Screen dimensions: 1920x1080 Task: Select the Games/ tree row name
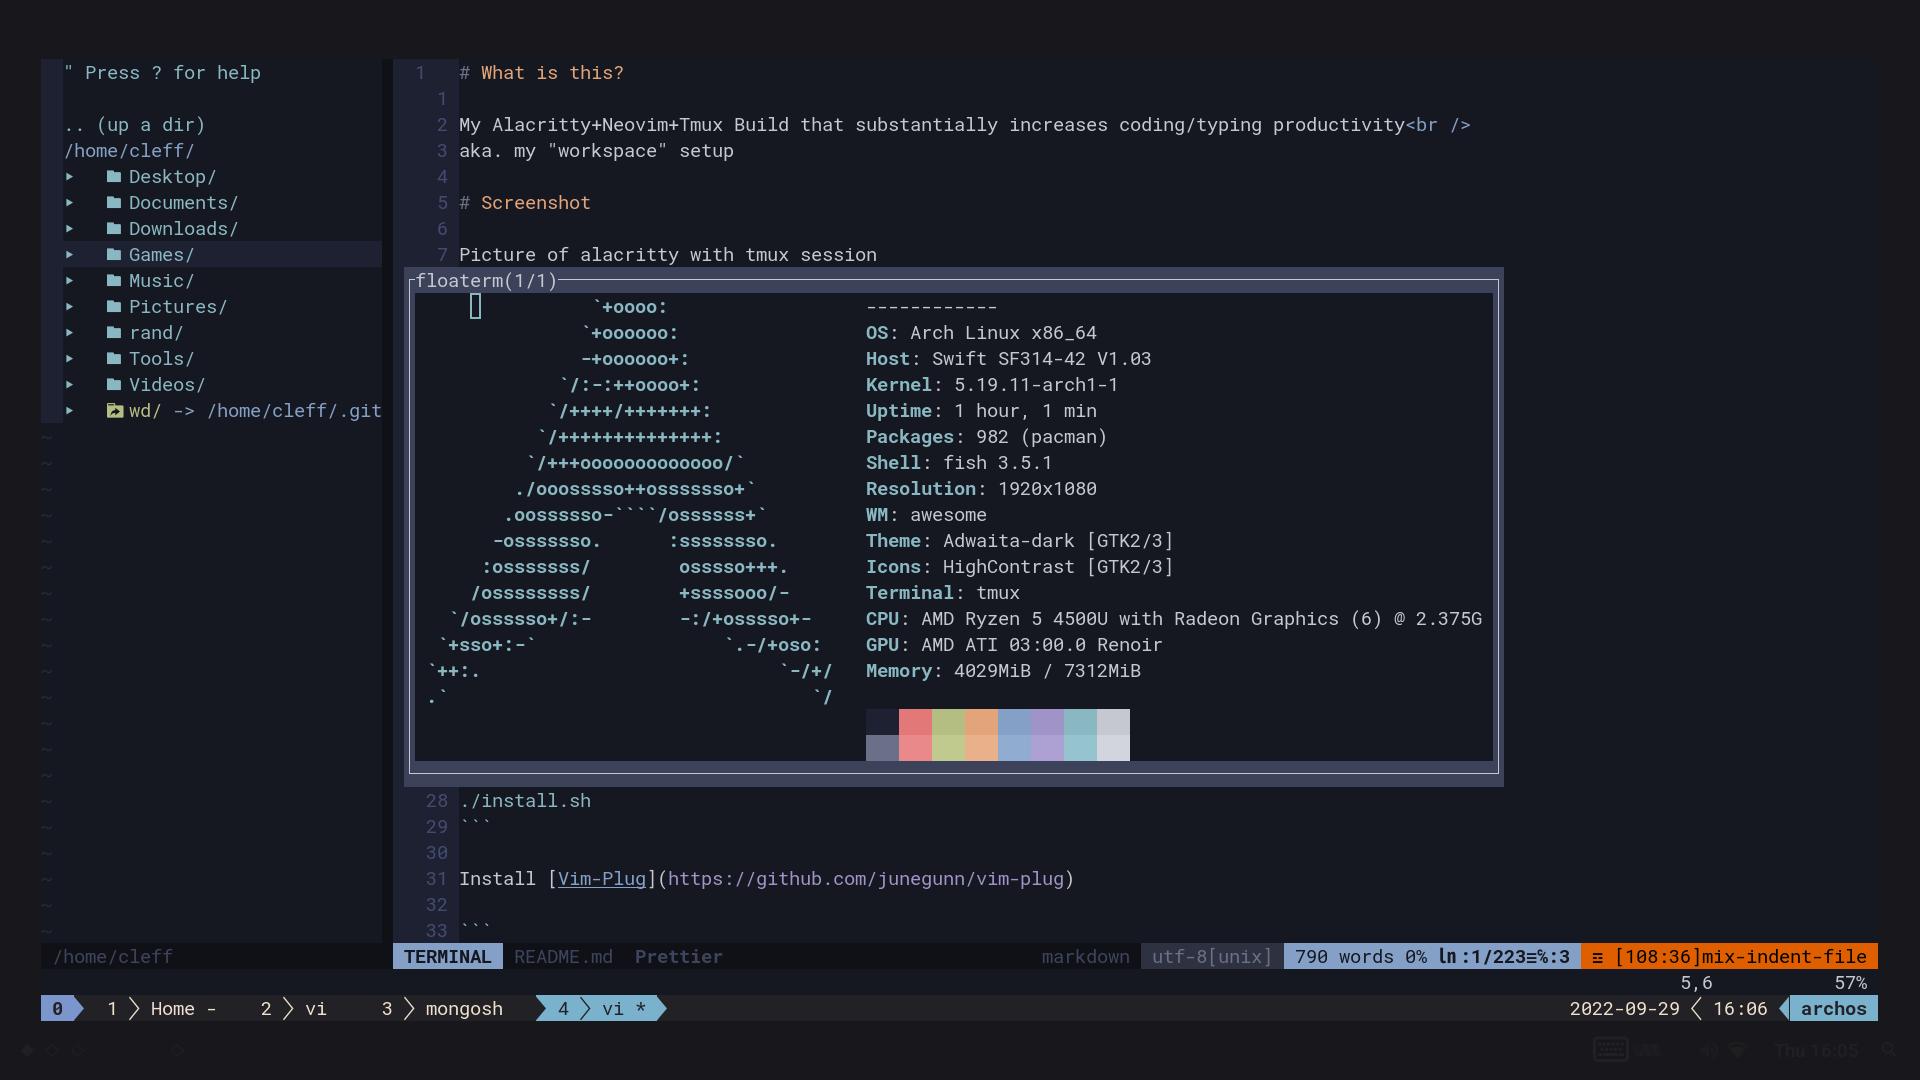pyautogui.click(x=161, y=255)
